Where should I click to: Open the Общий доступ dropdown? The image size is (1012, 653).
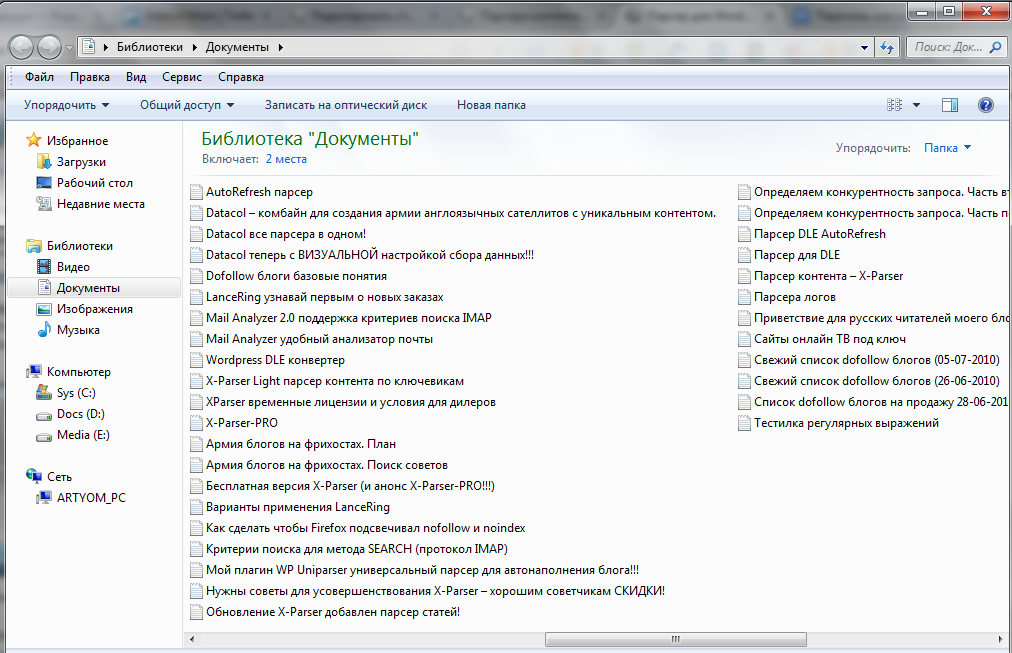click(x=187, y=105)
